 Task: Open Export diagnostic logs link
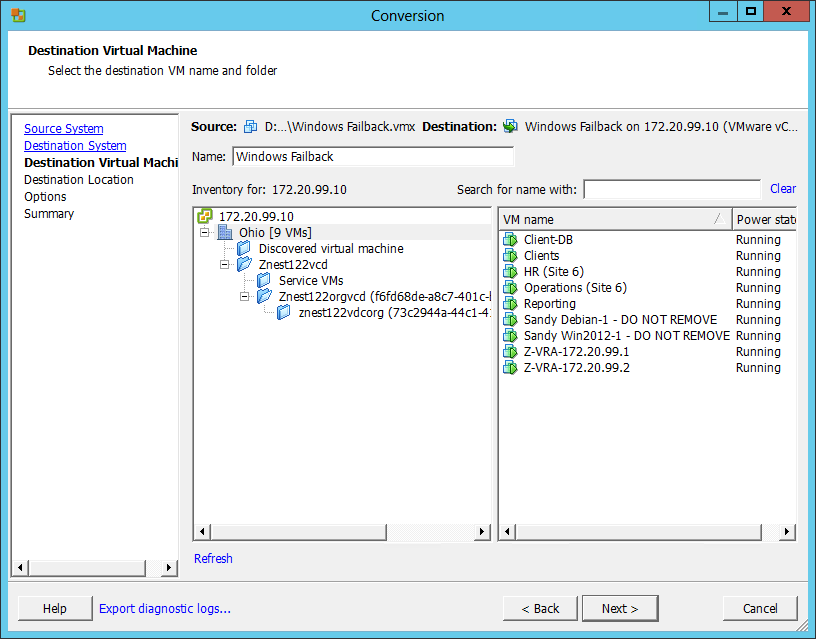click(164, 608)
